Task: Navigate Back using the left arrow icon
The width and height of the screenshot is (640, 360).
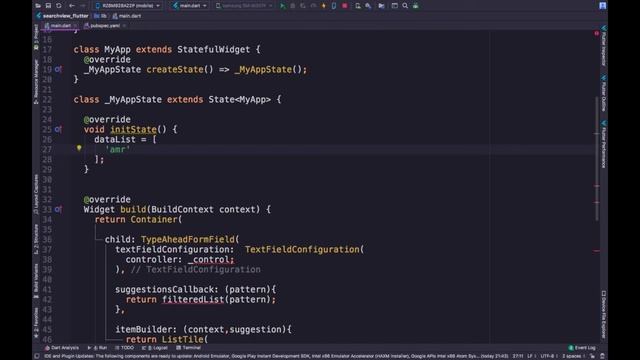Action: [x=72, y=6]
